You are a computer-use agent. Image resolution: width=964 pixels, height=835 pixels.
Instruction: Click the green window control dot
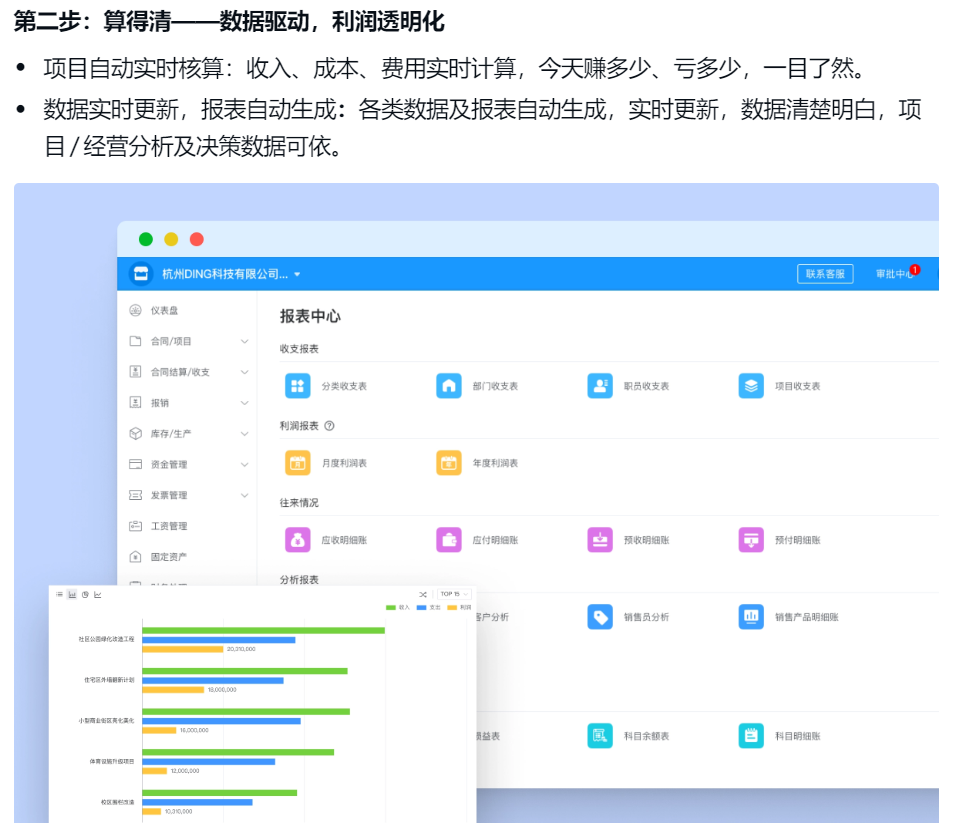146,239
